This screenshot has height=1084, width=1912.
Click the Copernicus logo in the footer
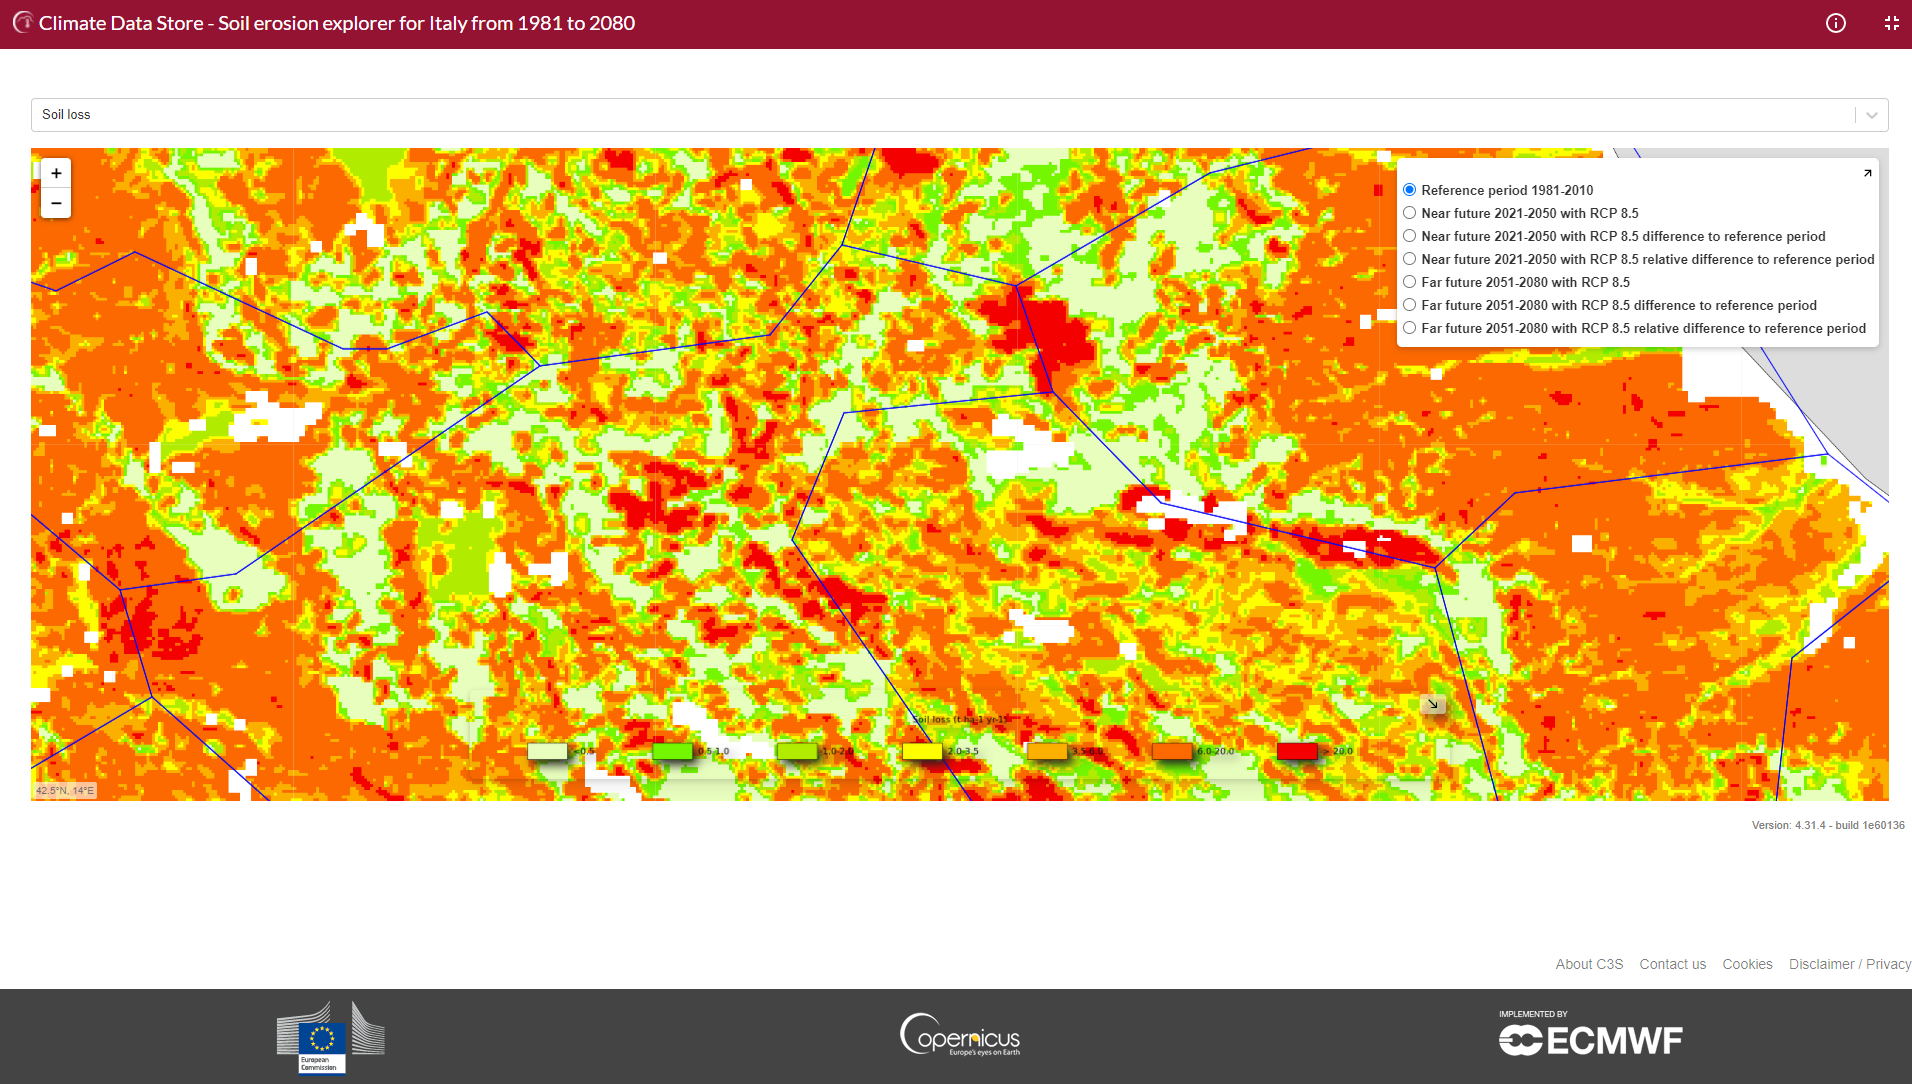click(x=960, y=1036)
